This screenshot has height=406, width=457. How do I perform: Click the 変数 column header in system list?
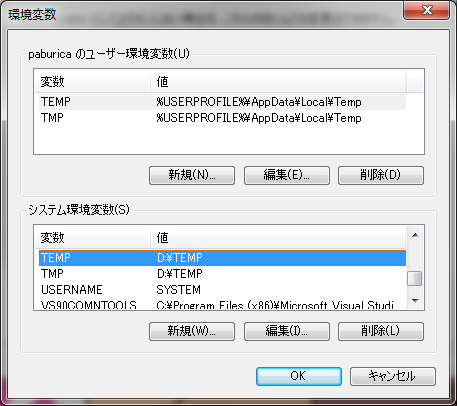[92, 238]
